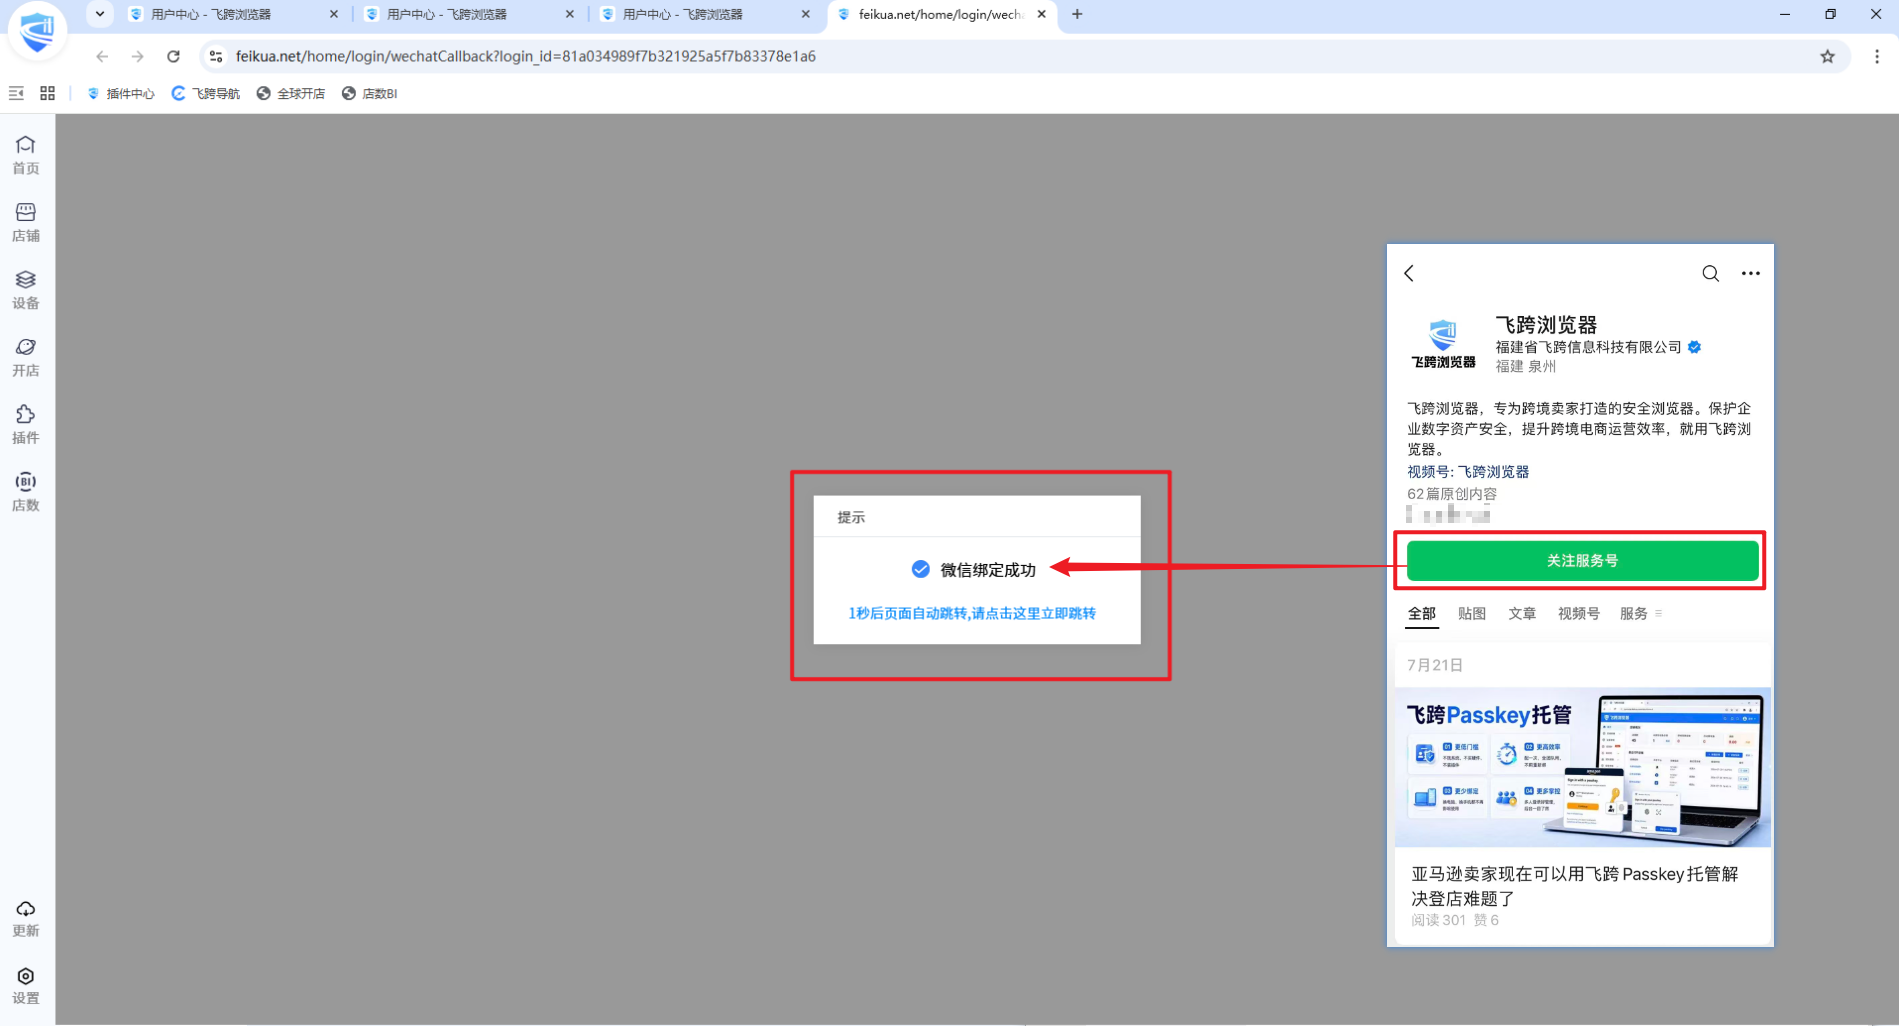Open the 设备 devices icon in sidebar
Viewport: 1899px width, 1026px height.
[26, 289]
